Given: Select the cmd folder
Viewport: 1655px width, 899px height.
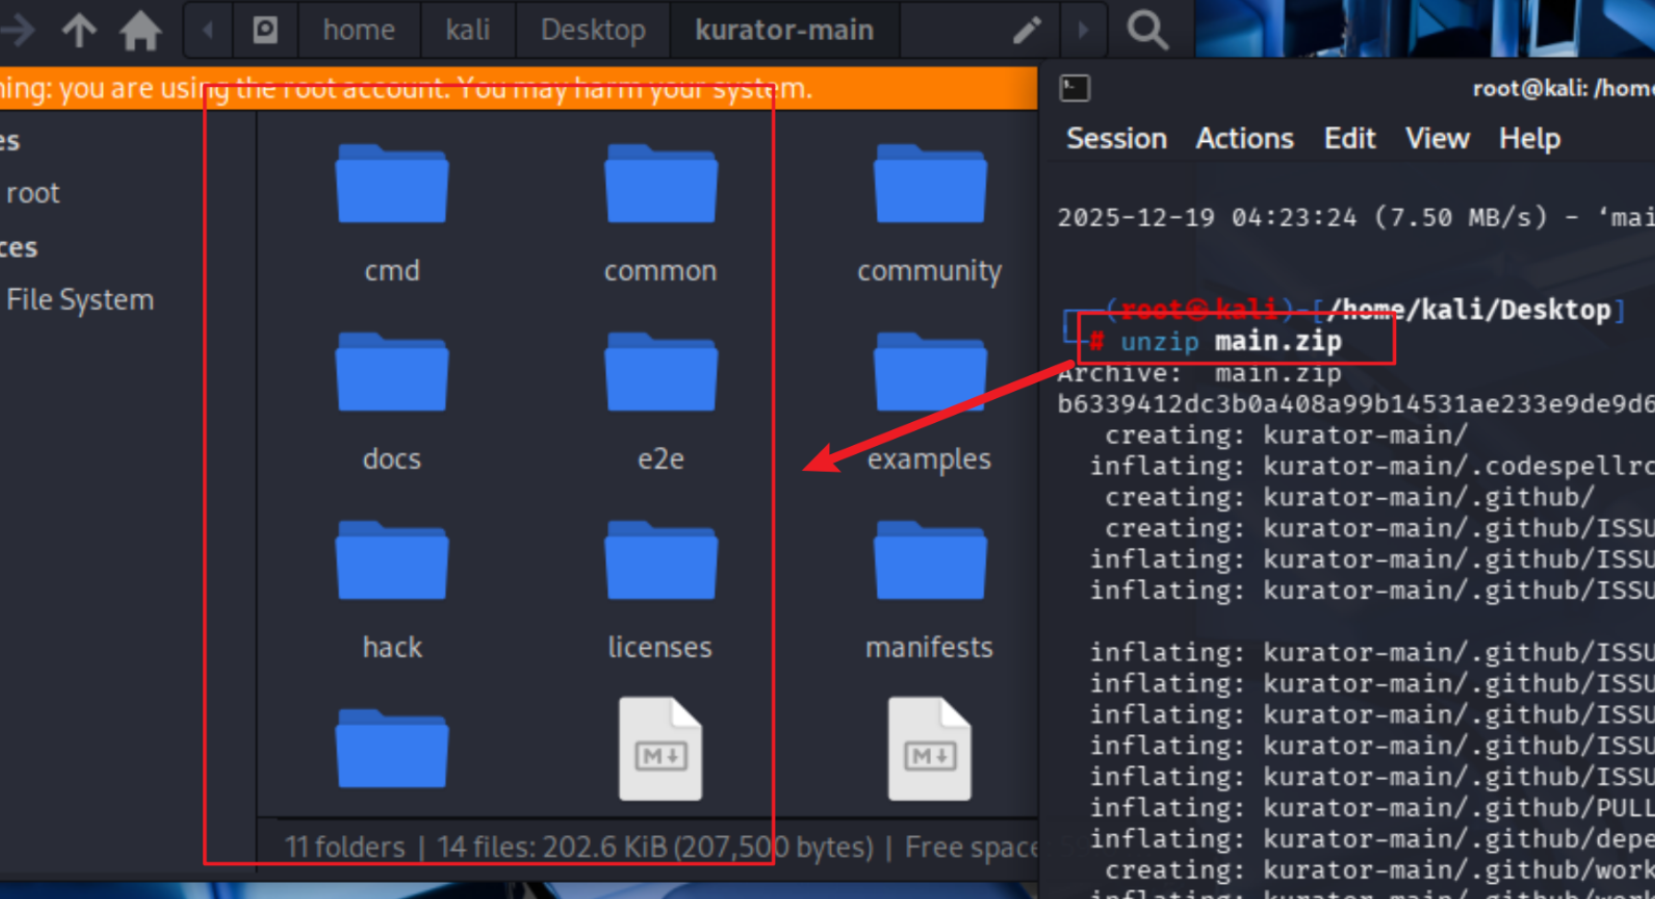Looking at the screenshot, I should [392, 213].
